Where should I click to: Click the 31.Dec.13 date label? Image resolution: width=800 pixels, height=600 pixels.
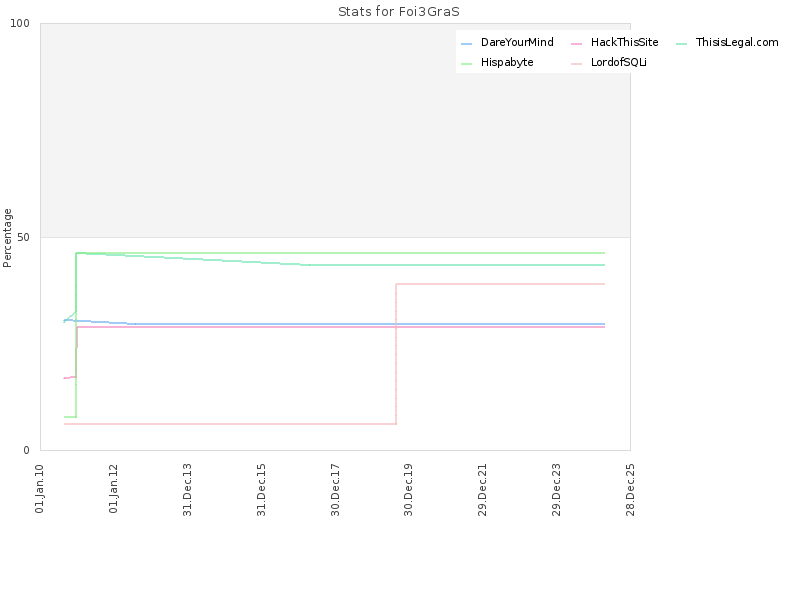pos(187,490)
